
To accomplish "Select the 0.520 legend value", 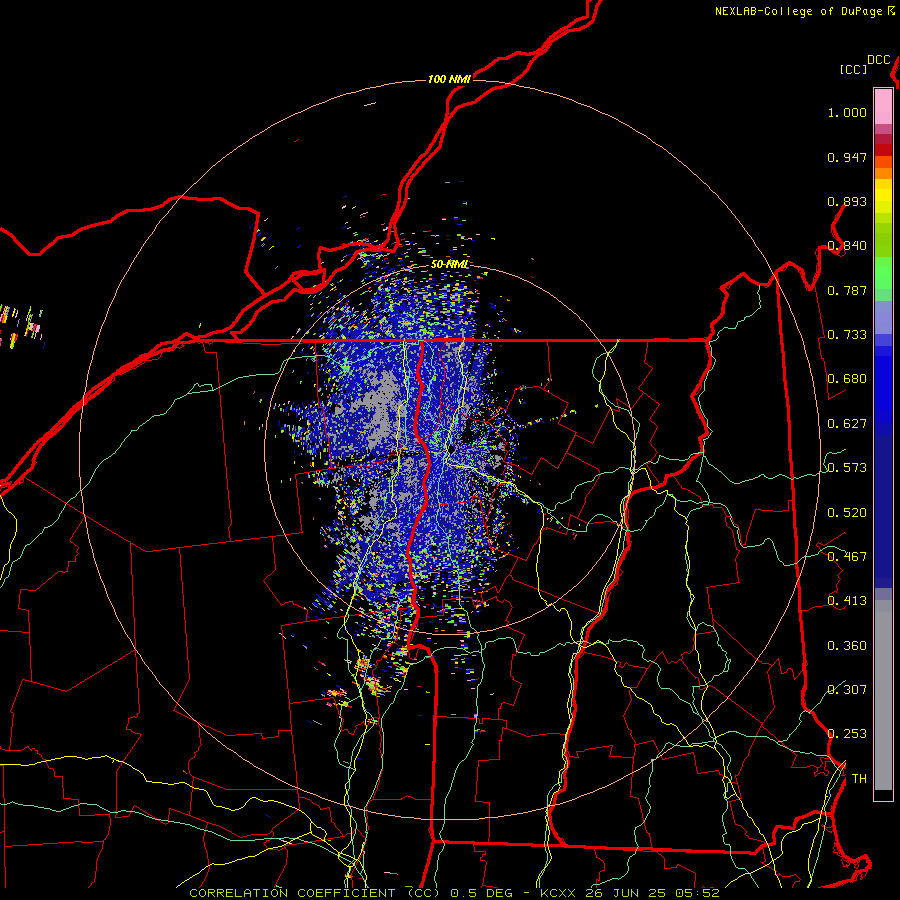I will (847, 513).
